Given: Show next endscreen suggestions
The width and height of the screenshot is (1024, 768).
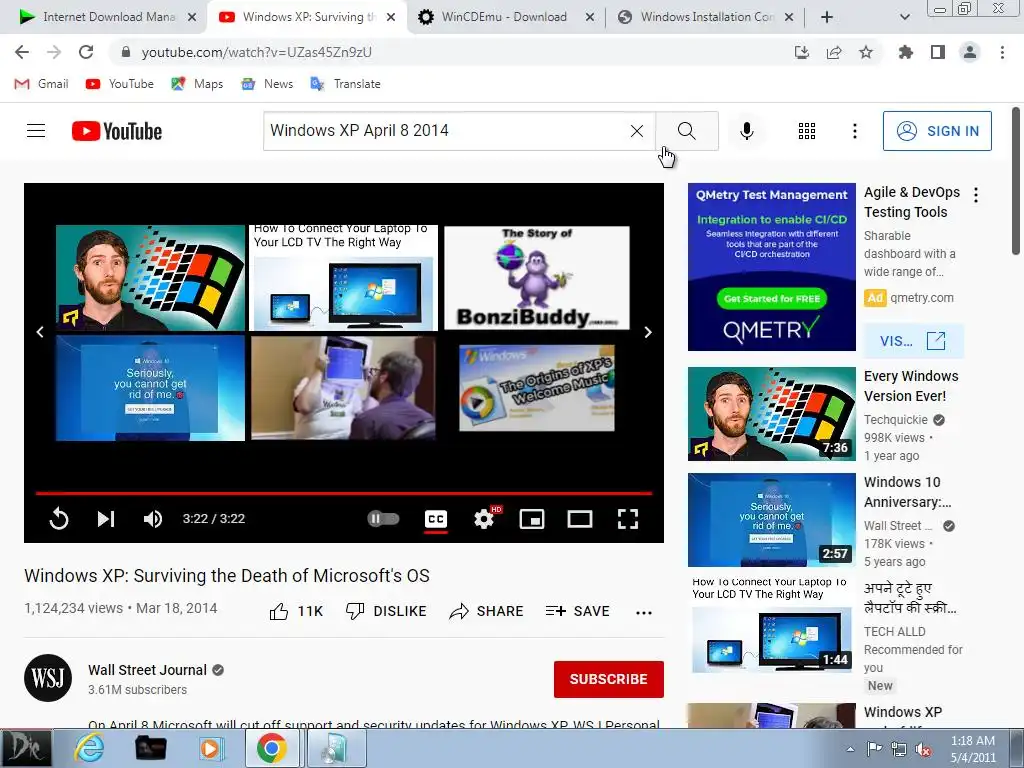Looking at the screenshot, I should pyautogui.click(x=648, y=332).
